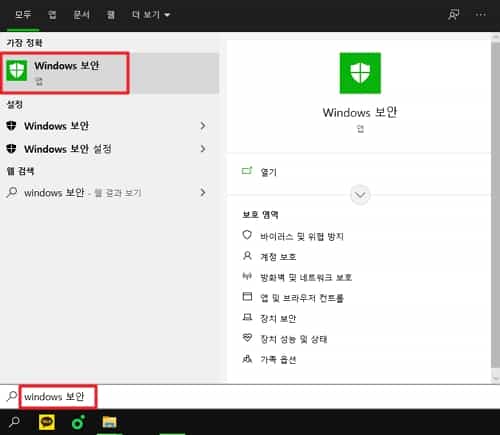Open File Explorer from the taskbar
500x435 pixels.
[109, 422]
